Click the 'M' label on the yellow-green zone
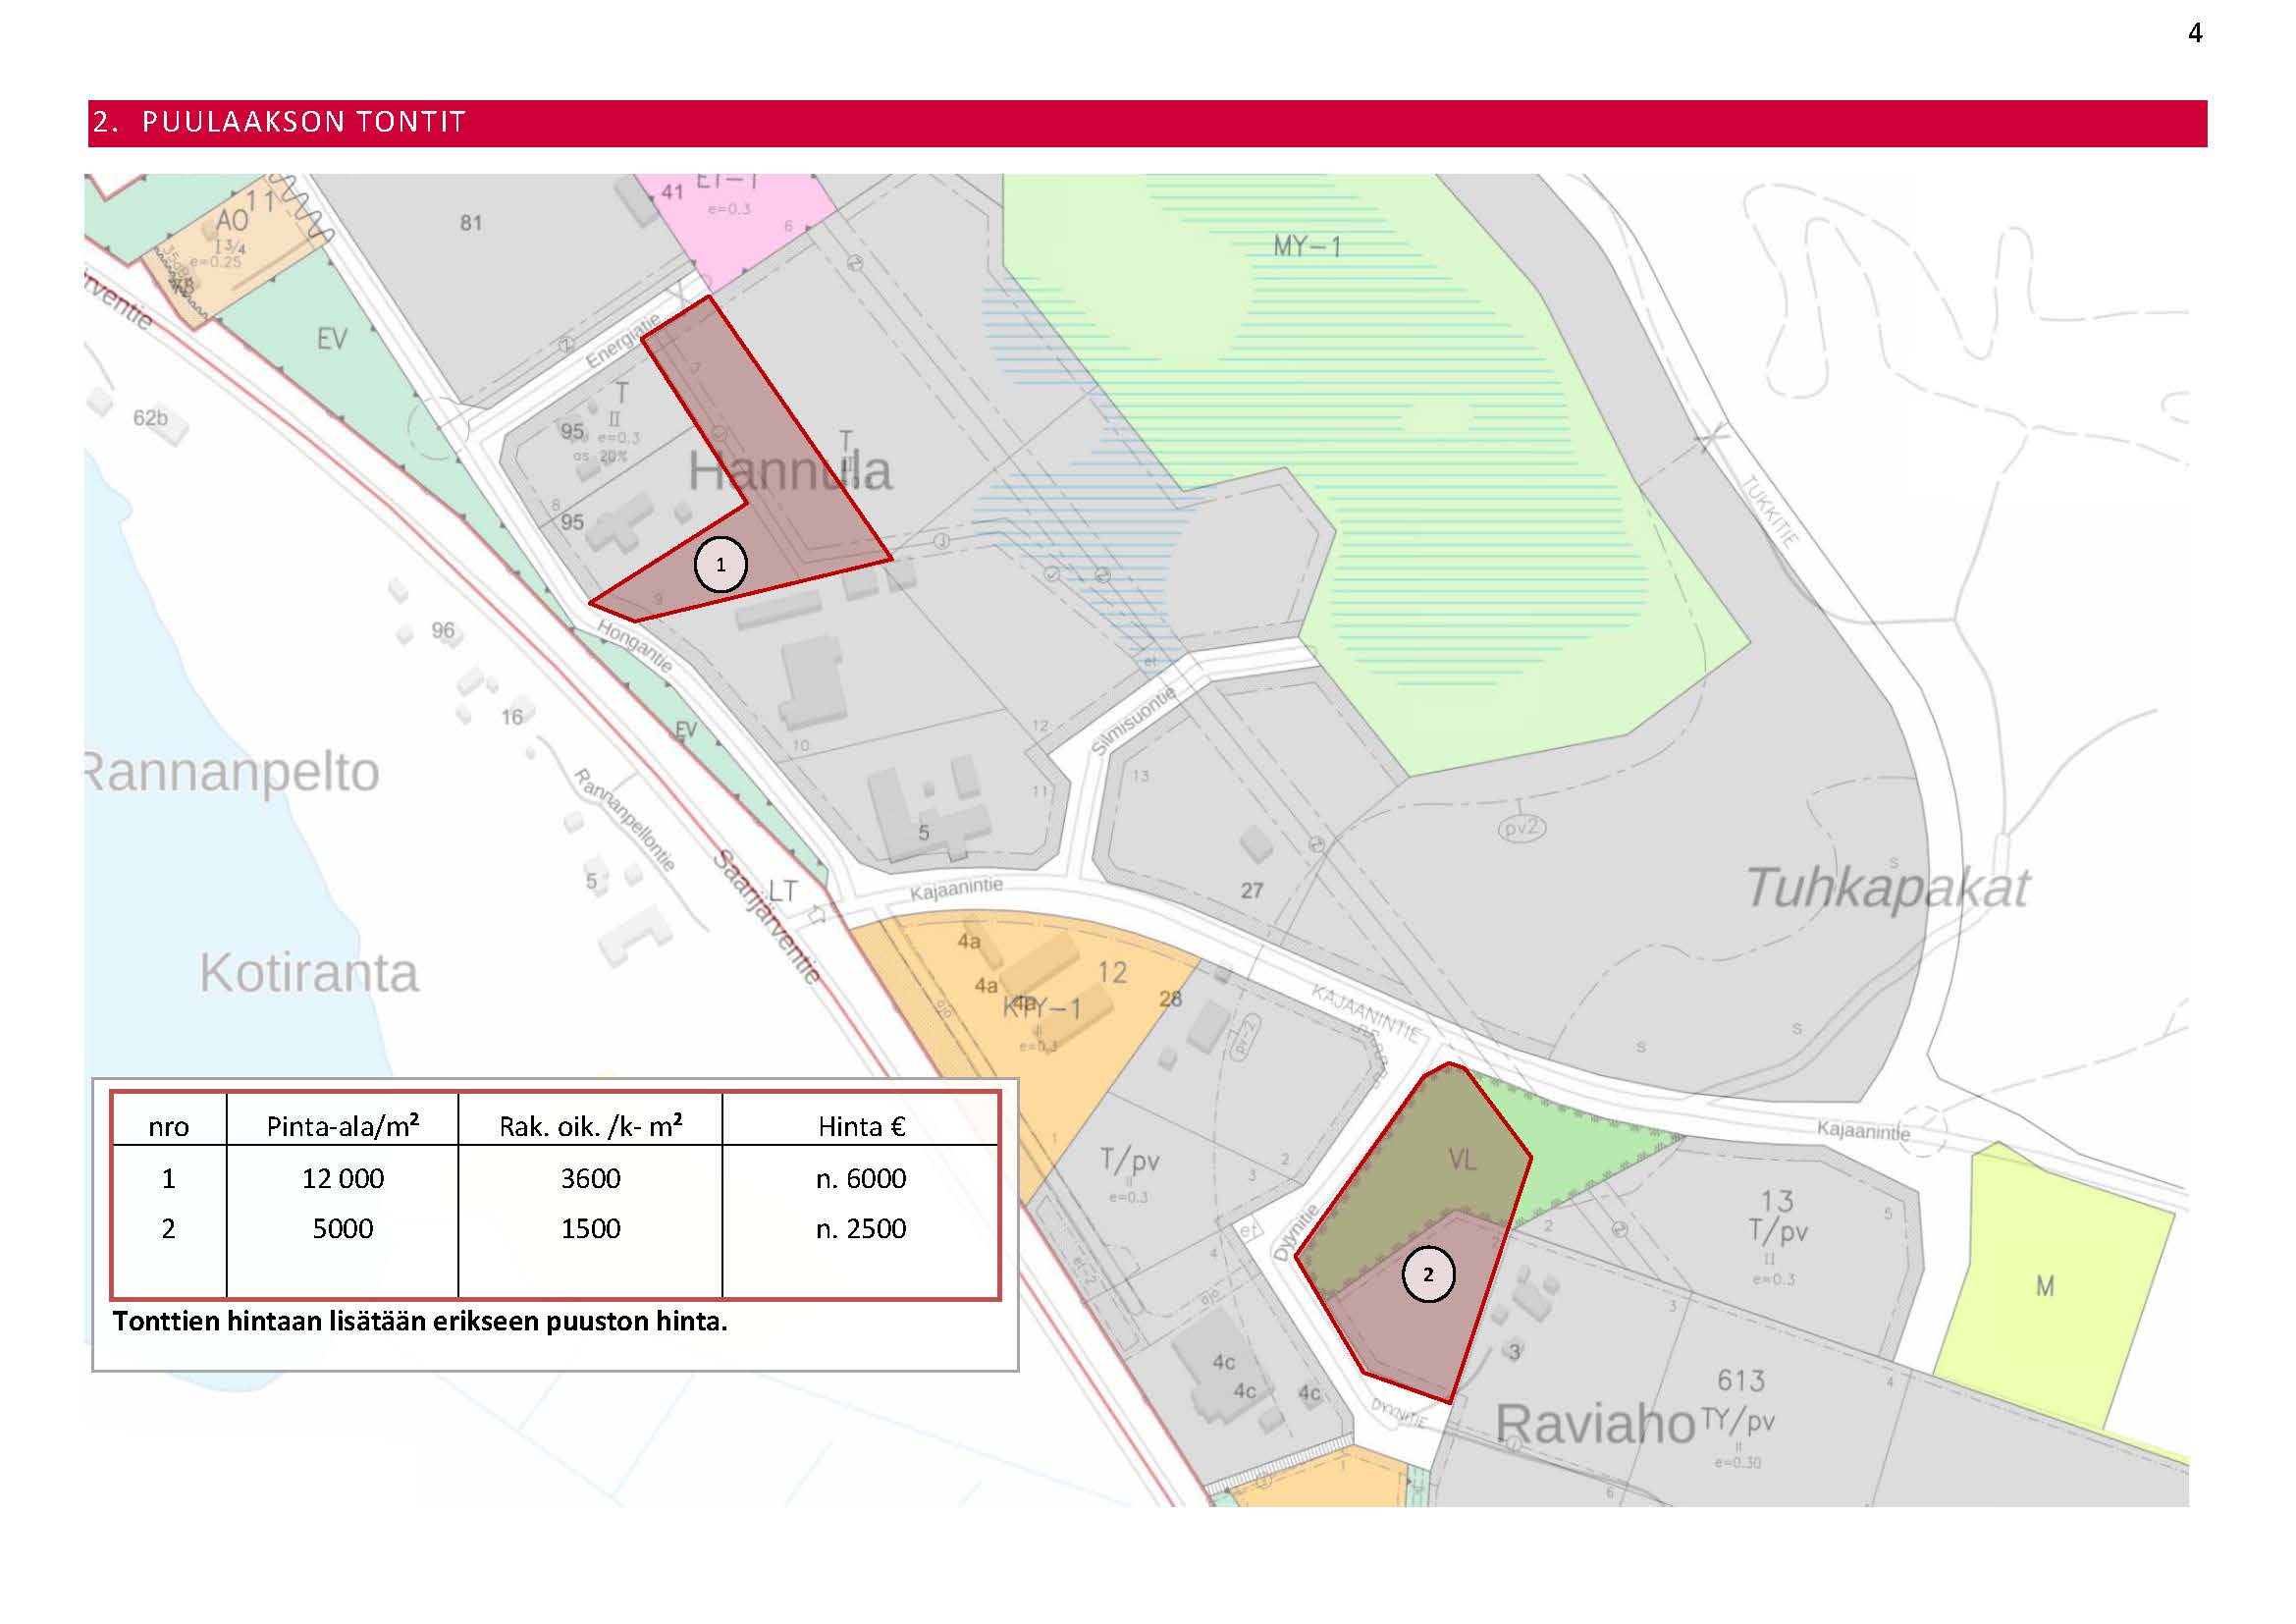The height and width of the screenshot is (1624, 2296). point(2045,1286)
